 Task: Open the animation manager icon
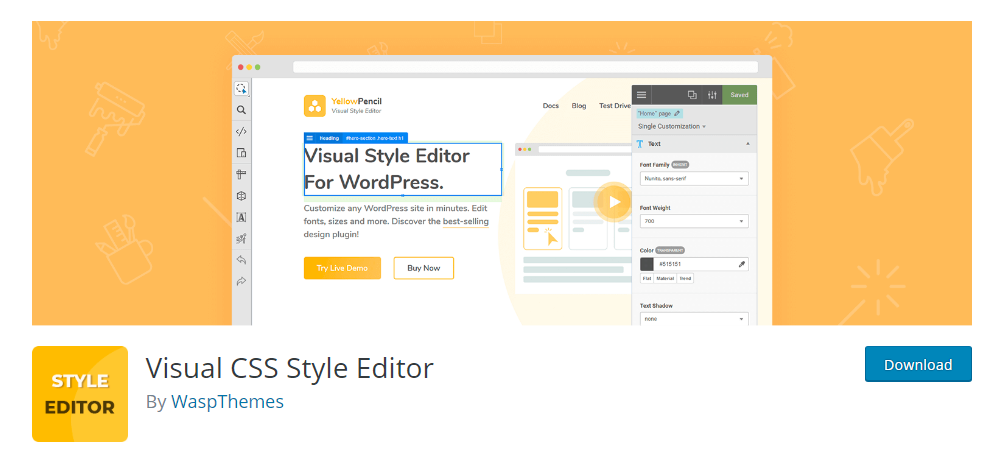point(241,239)
